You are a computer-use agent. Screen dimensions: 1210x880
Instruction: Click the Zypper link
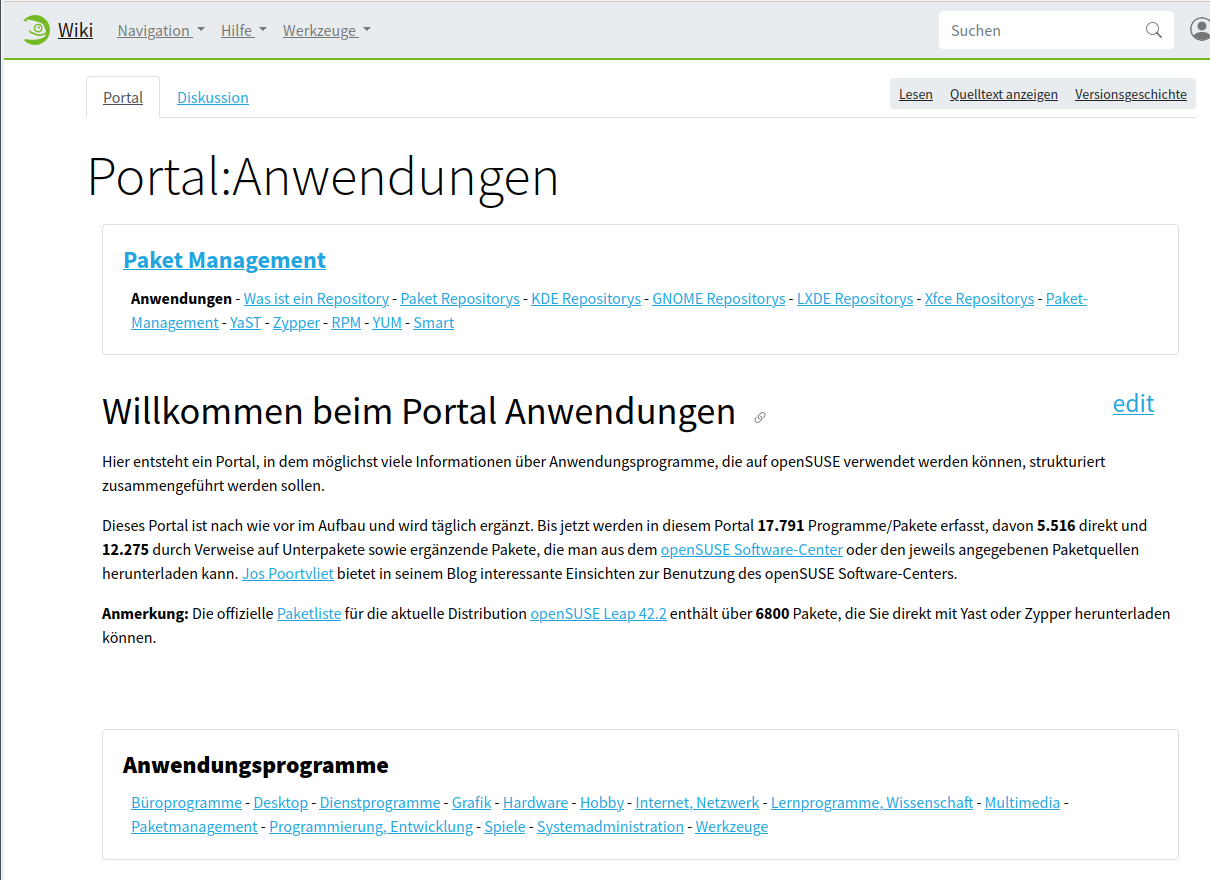pos(296,322)
